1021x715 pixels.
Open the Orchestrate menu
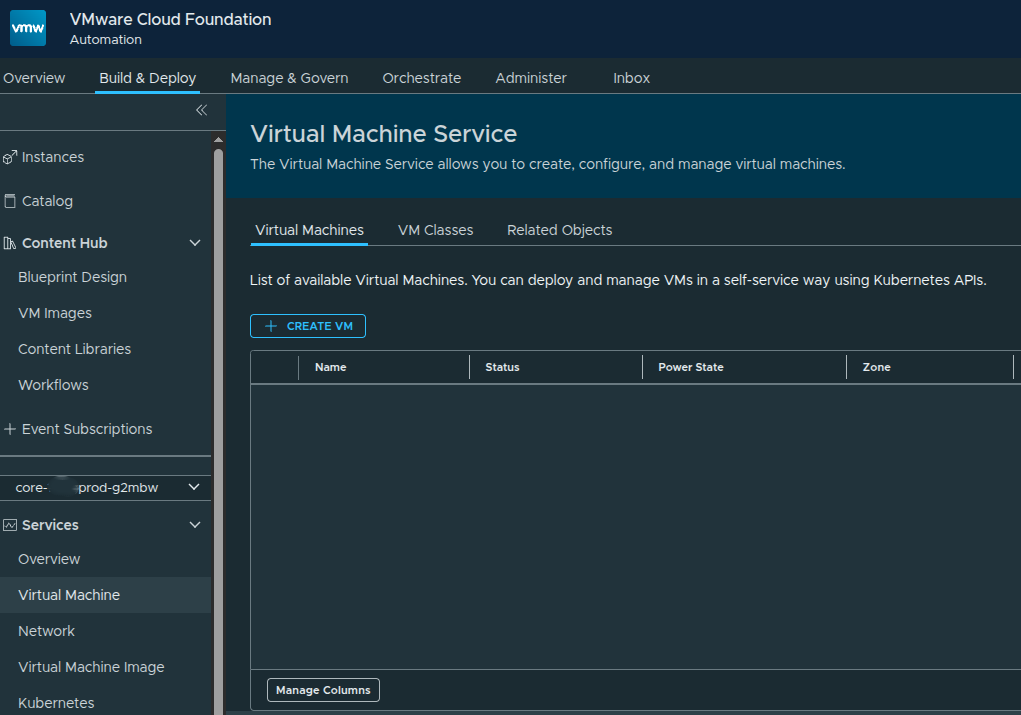[421, 77]
